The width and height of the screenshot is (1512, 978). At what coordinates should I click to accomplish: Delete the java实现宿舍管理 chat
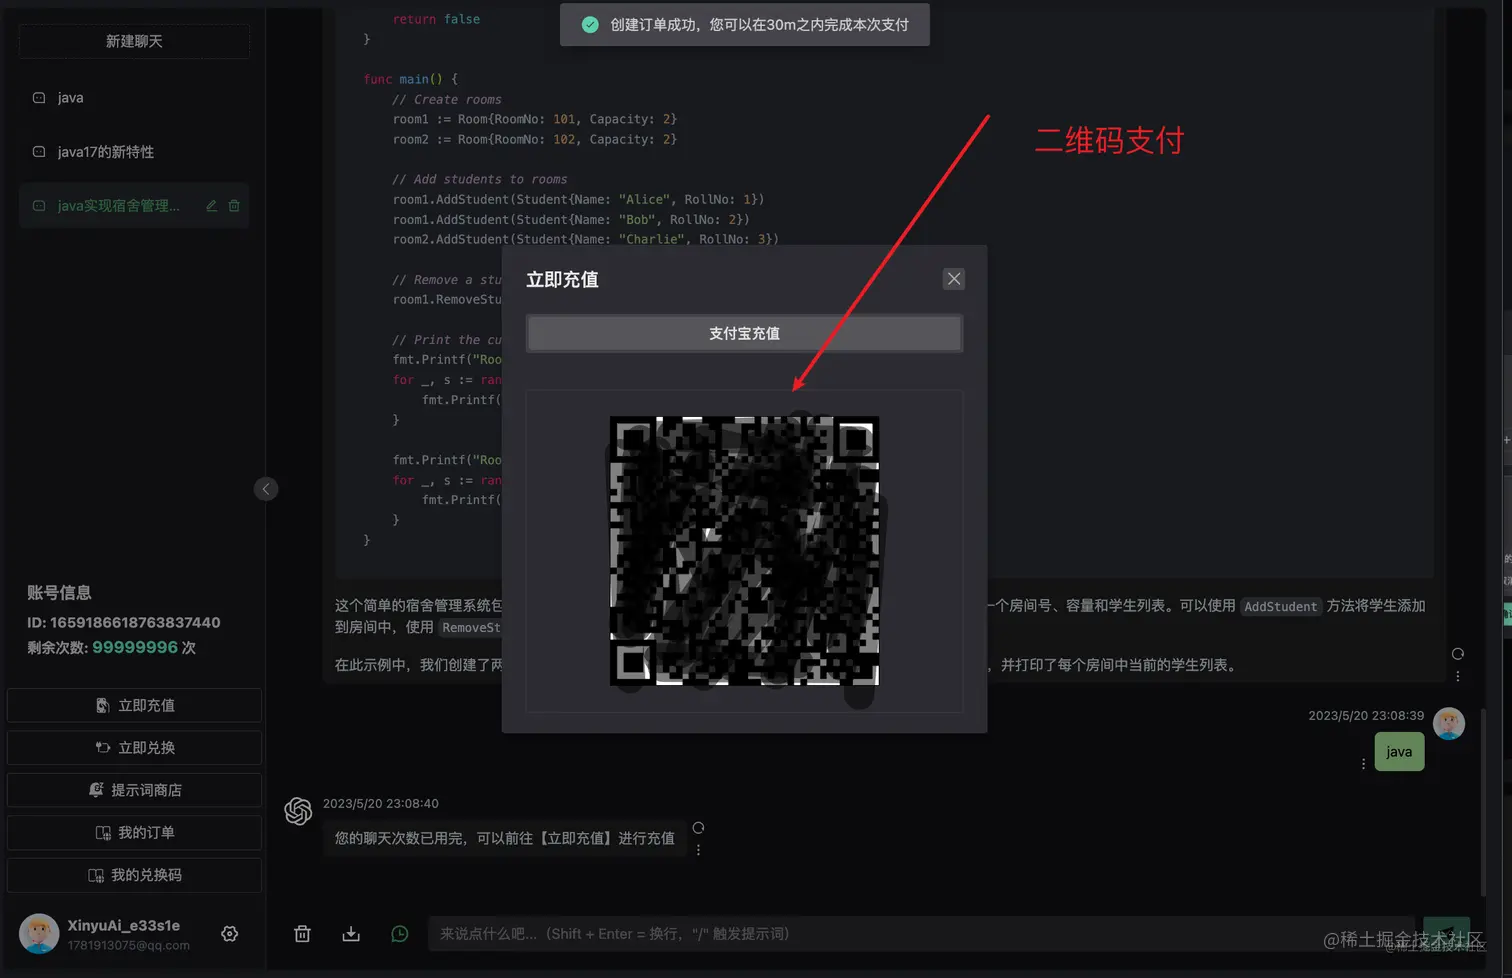(234, 206)
